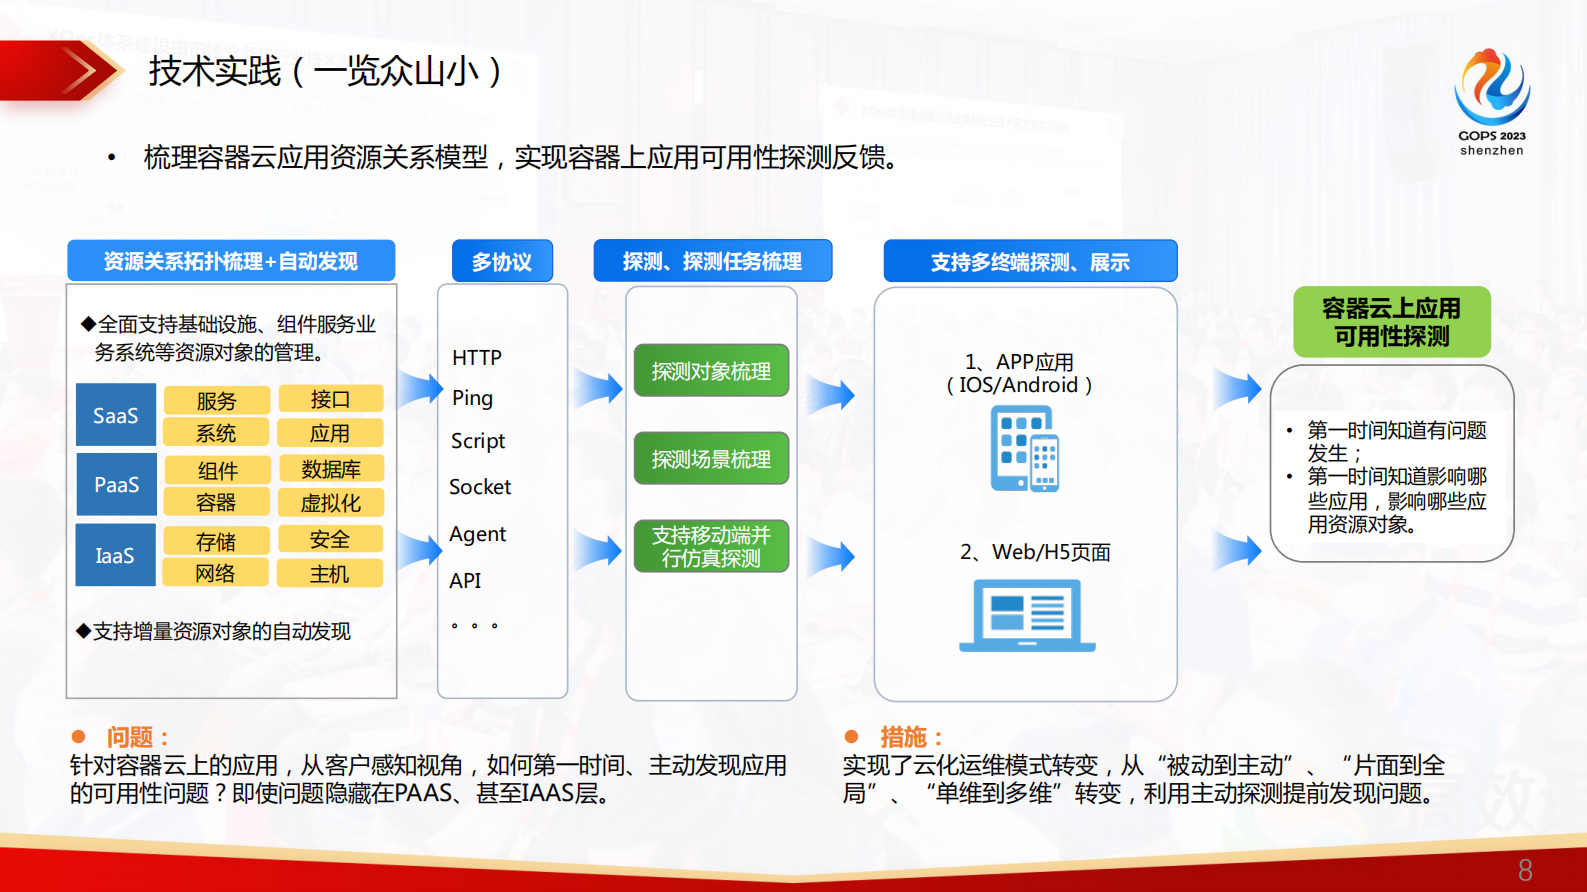The height and width of the screenshot is (892, 1587).
Task: Click the Web/H5 laptop icon
Action: pos(1027,616)
